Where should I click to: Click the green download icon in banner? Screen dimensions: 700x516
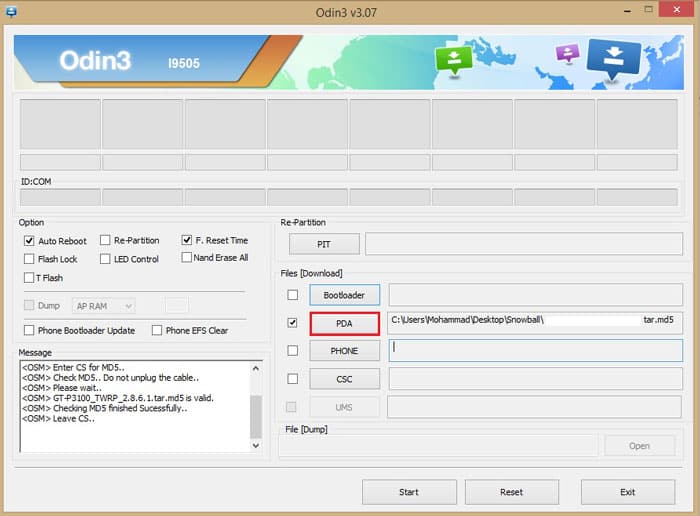(454, 60)
